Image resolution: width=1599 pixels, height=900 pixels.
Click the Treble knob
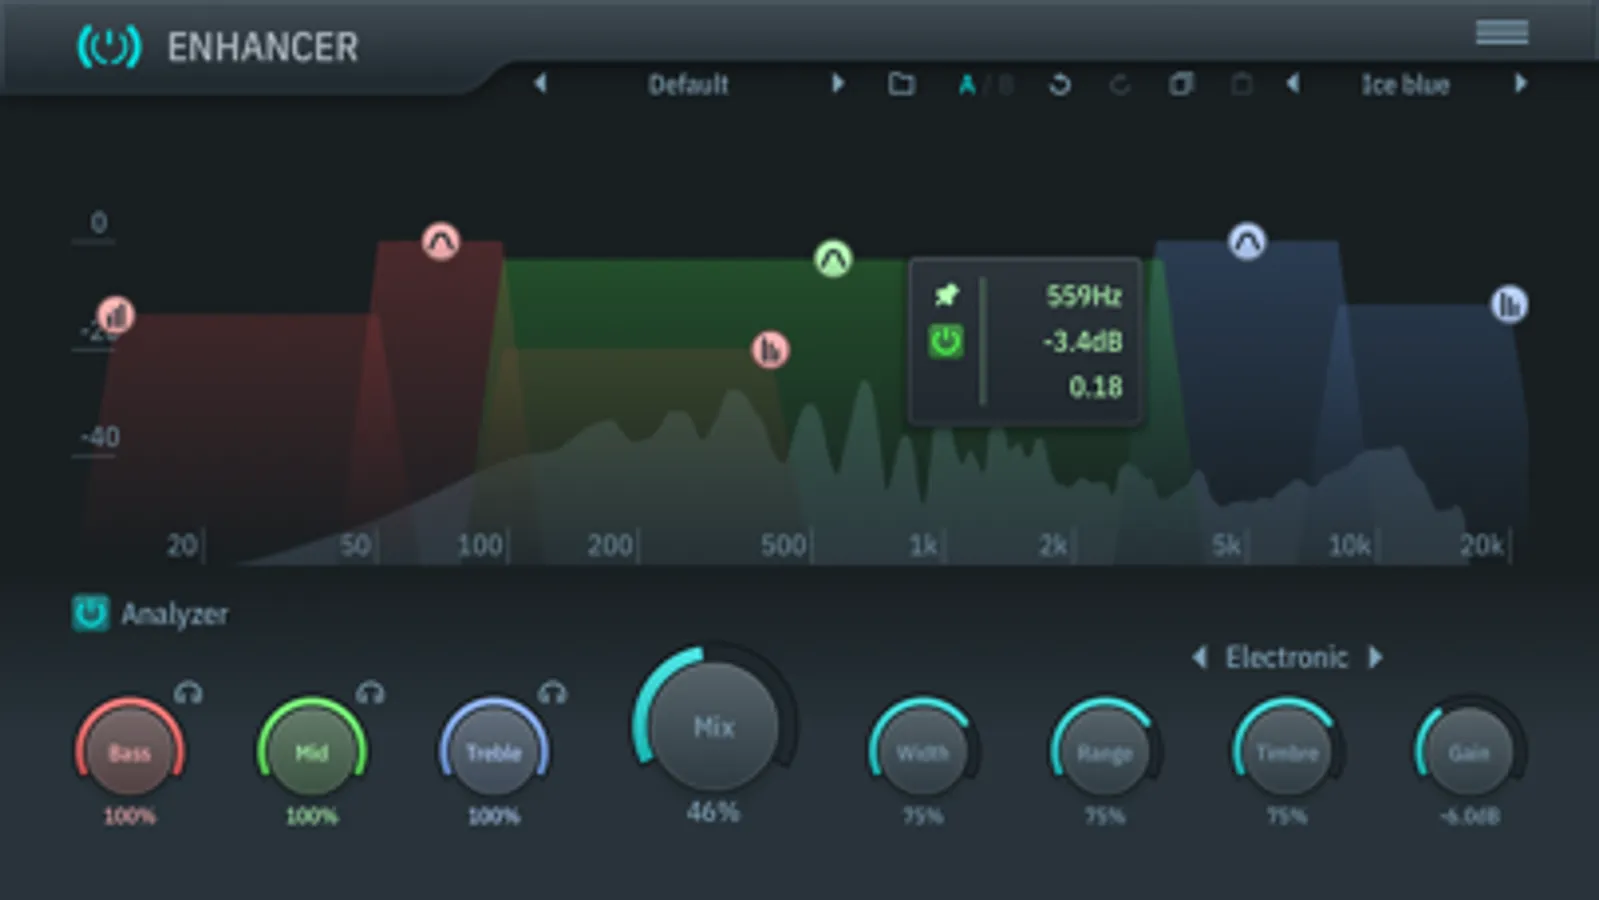494,751
